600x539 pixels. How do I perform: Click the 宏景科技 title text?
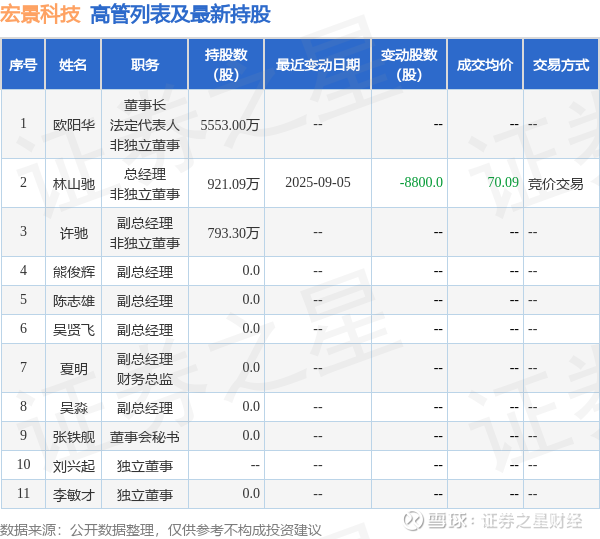click(x=40, y=15)
